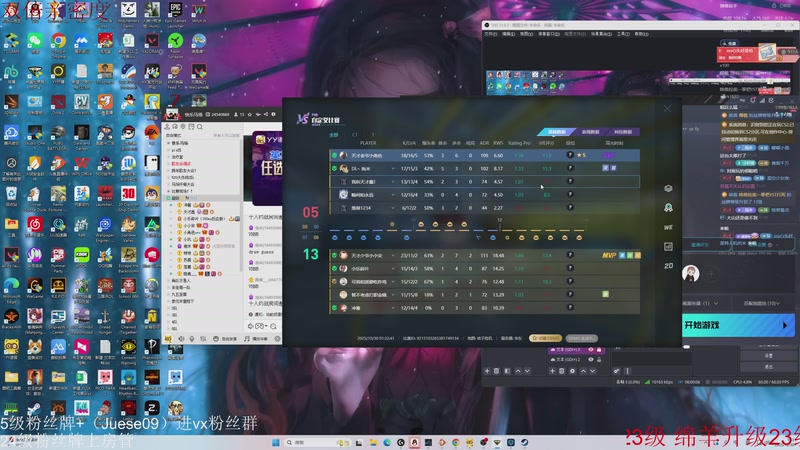Click the medal icon in scoreboard sidebar

pos(668,208)
